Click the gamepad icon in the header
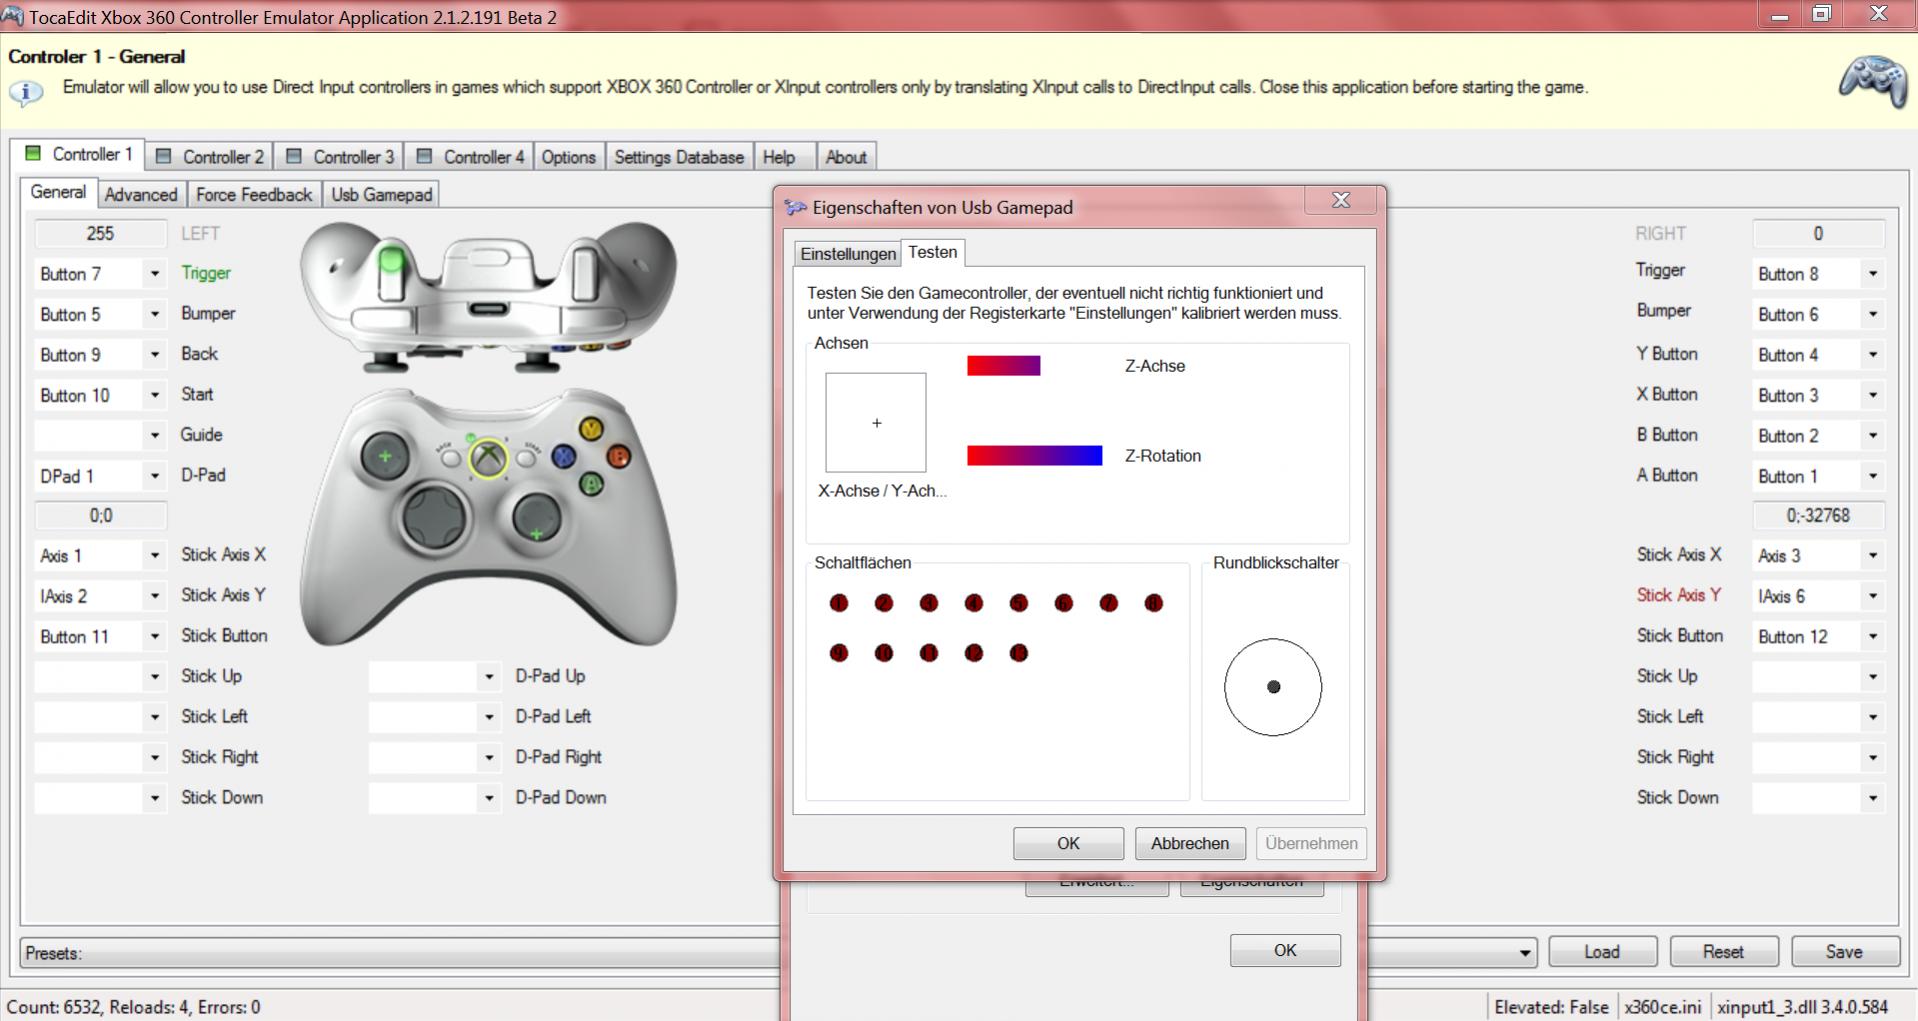 (1873, 82)
